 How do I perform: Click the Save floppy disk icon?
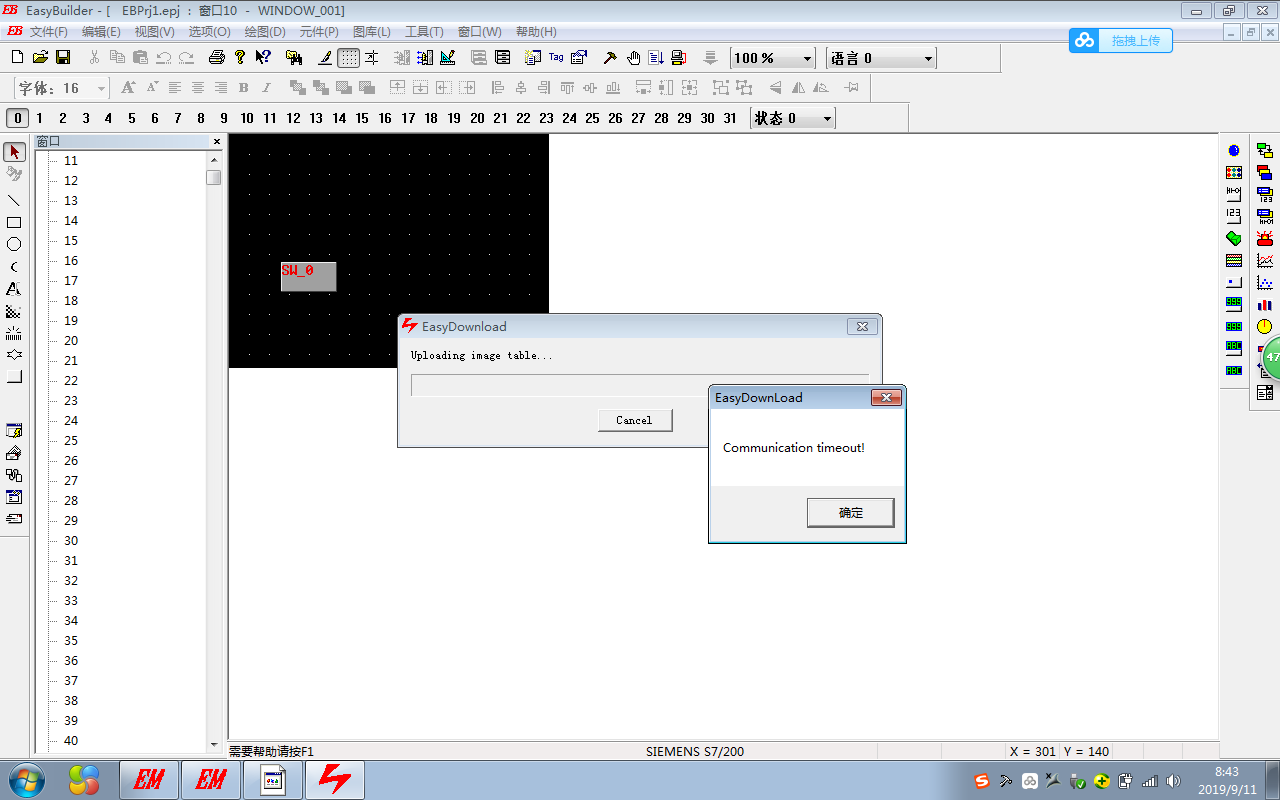click(63, 58)
